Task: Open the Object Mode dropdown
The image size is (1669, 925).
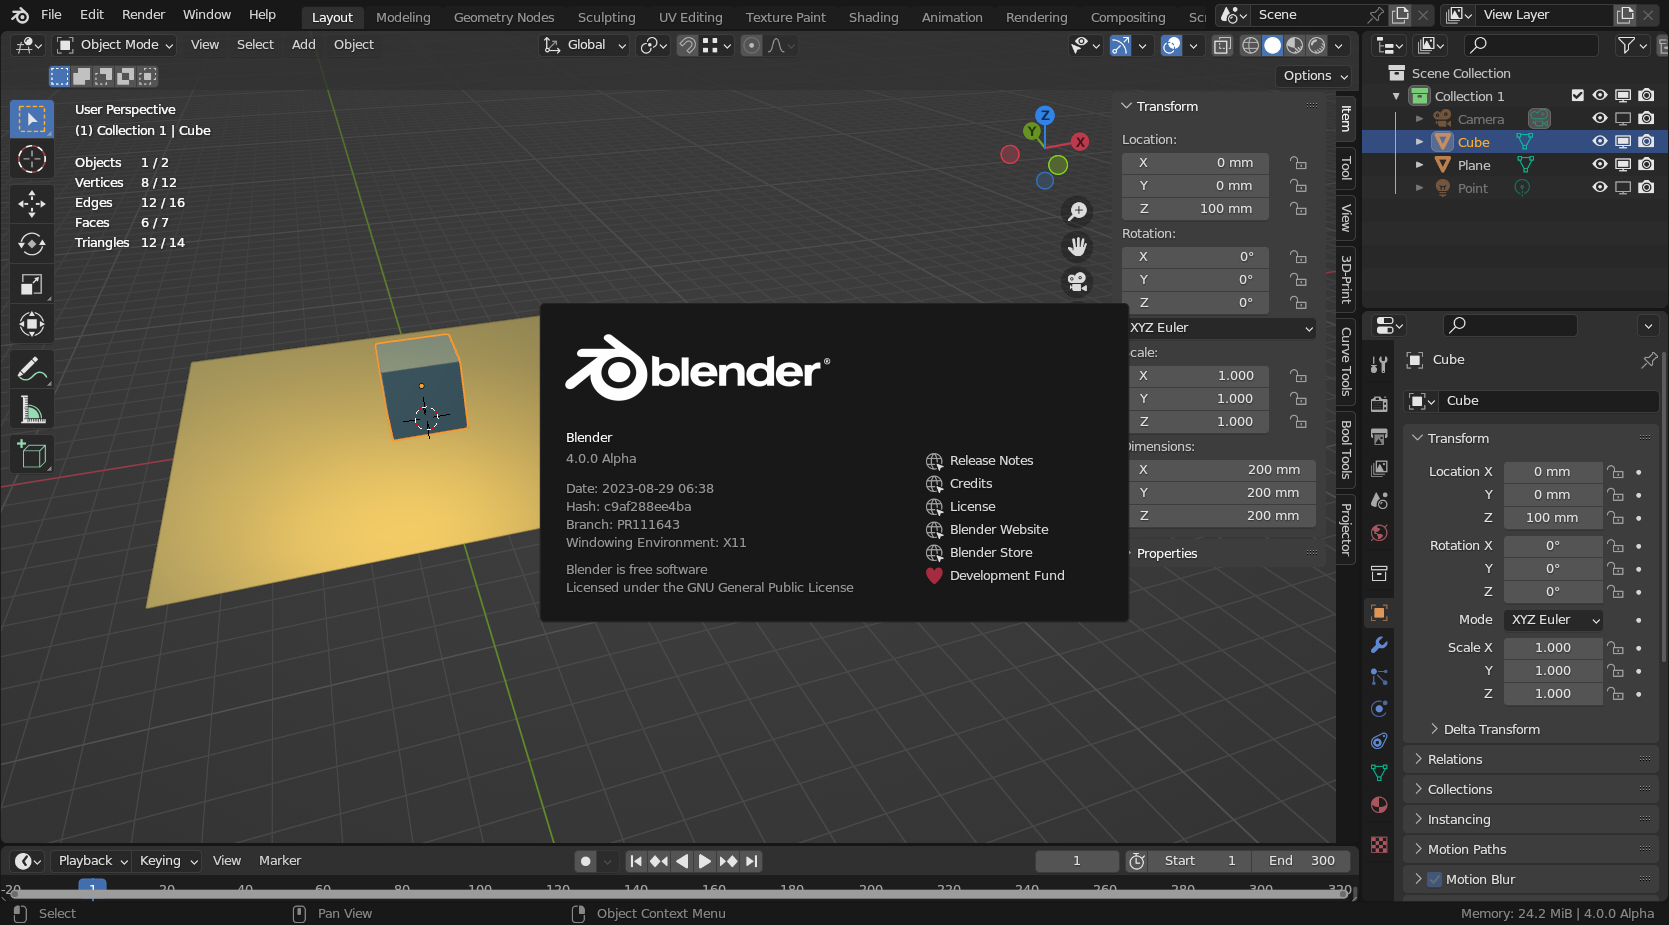Action: tap(115, 45)
